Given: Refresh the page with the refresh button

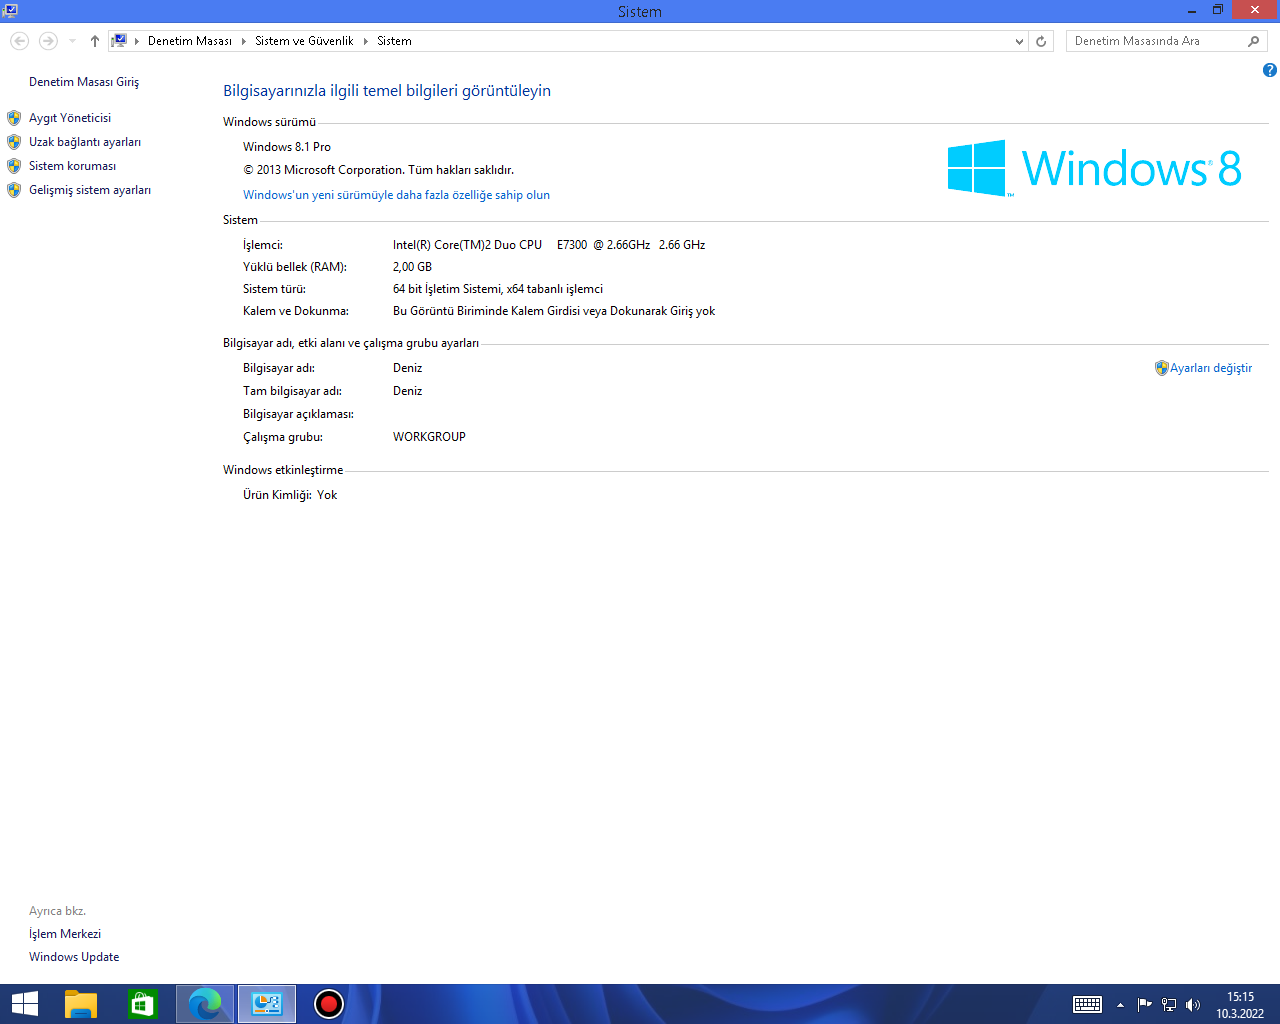Looking at the screenshot, I should point(1041,41).
